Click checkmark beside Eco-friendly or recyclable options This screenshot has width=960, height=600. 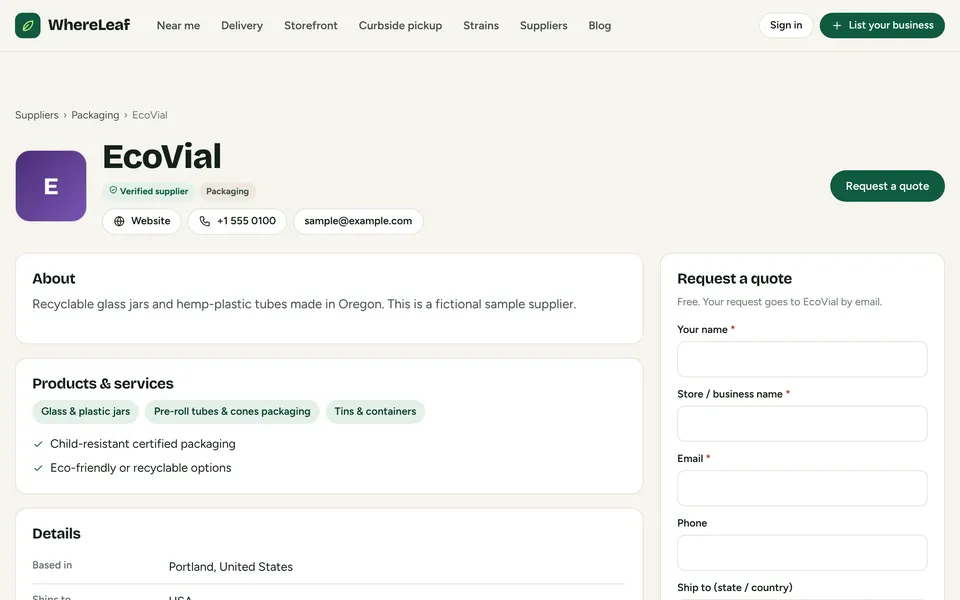tap(38, 468)
